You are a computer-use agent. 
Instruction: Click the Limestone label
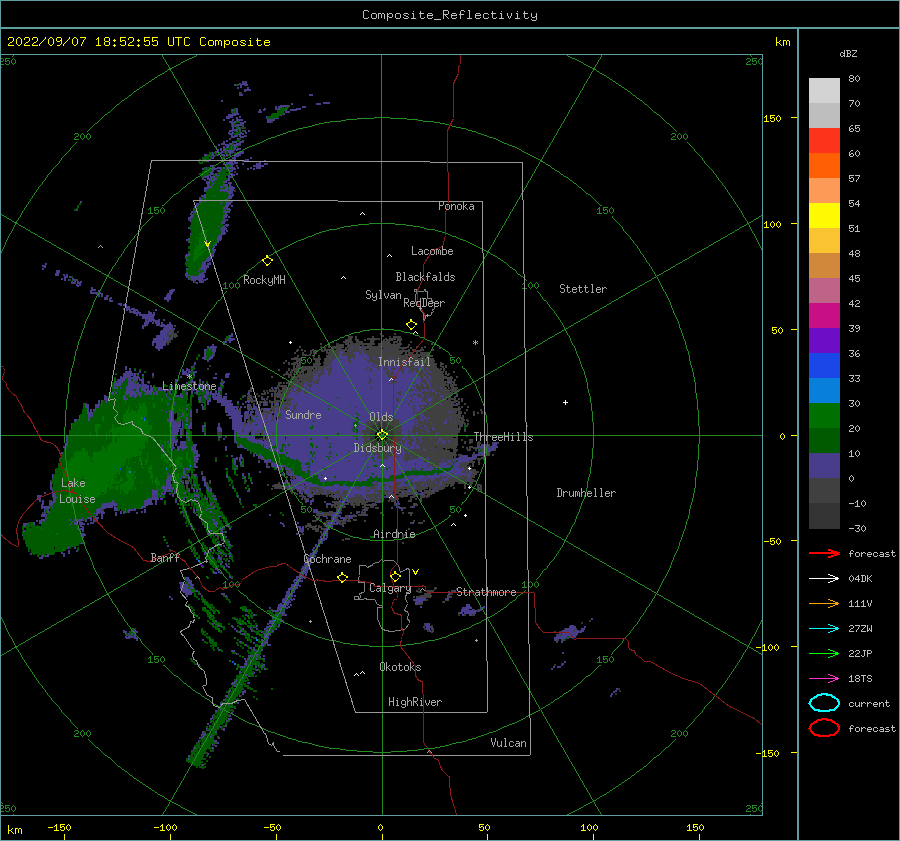(x=189, y=386)
